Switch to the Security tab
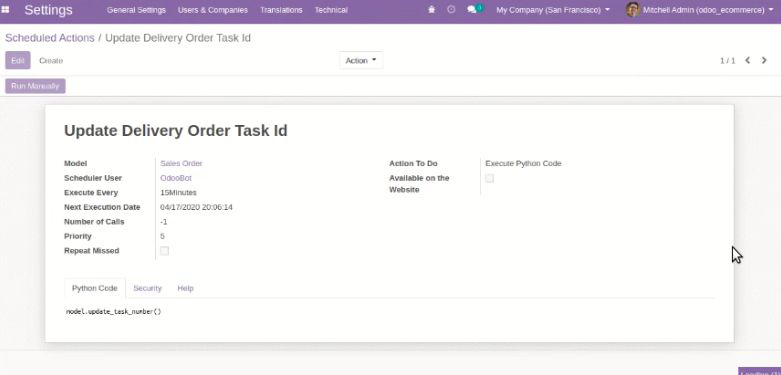This screenshot has width=781, height=375. click(147, 288)
